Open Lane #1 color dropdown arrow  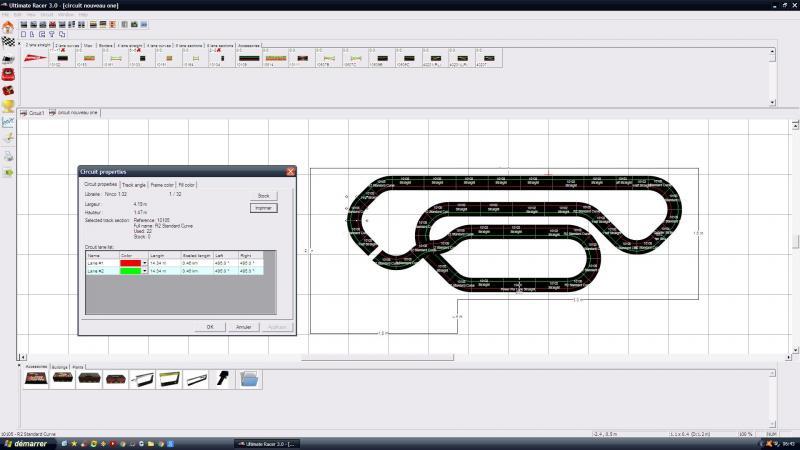[145, 263]
